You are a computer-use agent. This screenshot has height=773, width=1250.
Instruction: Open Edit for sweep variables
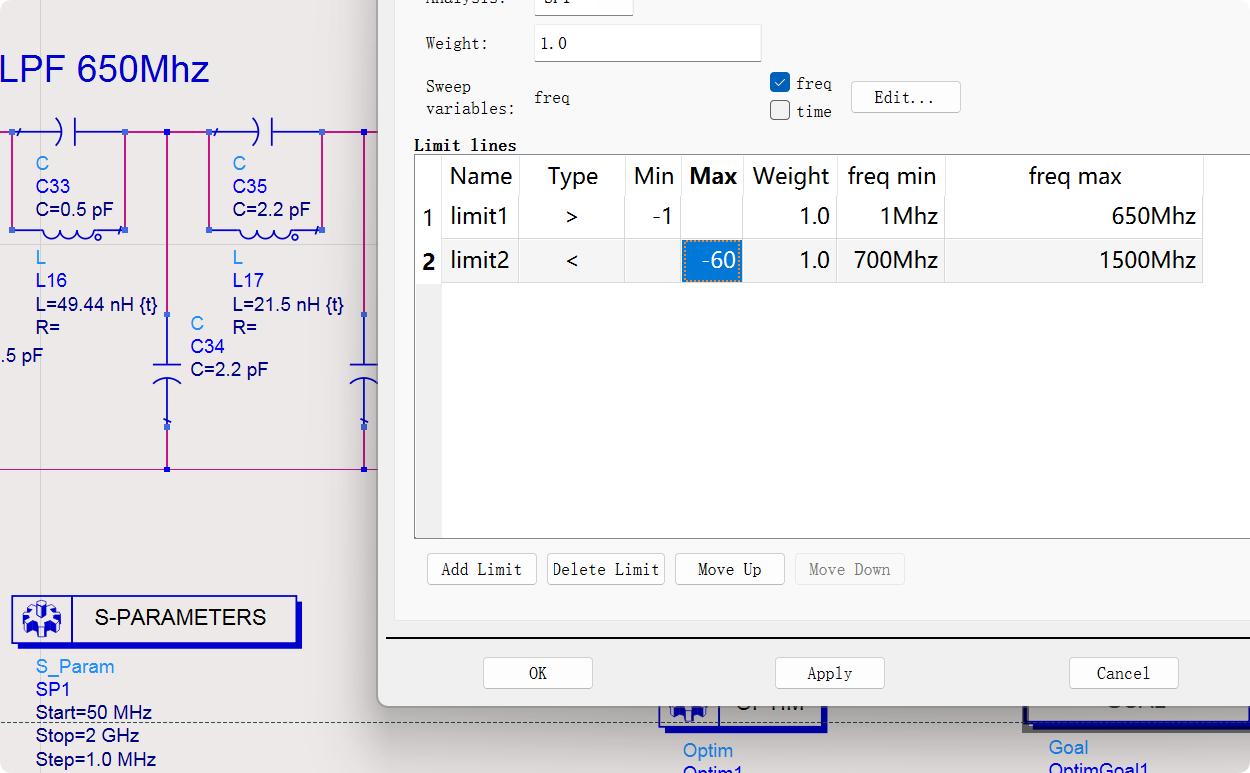[x=905, y=97]
